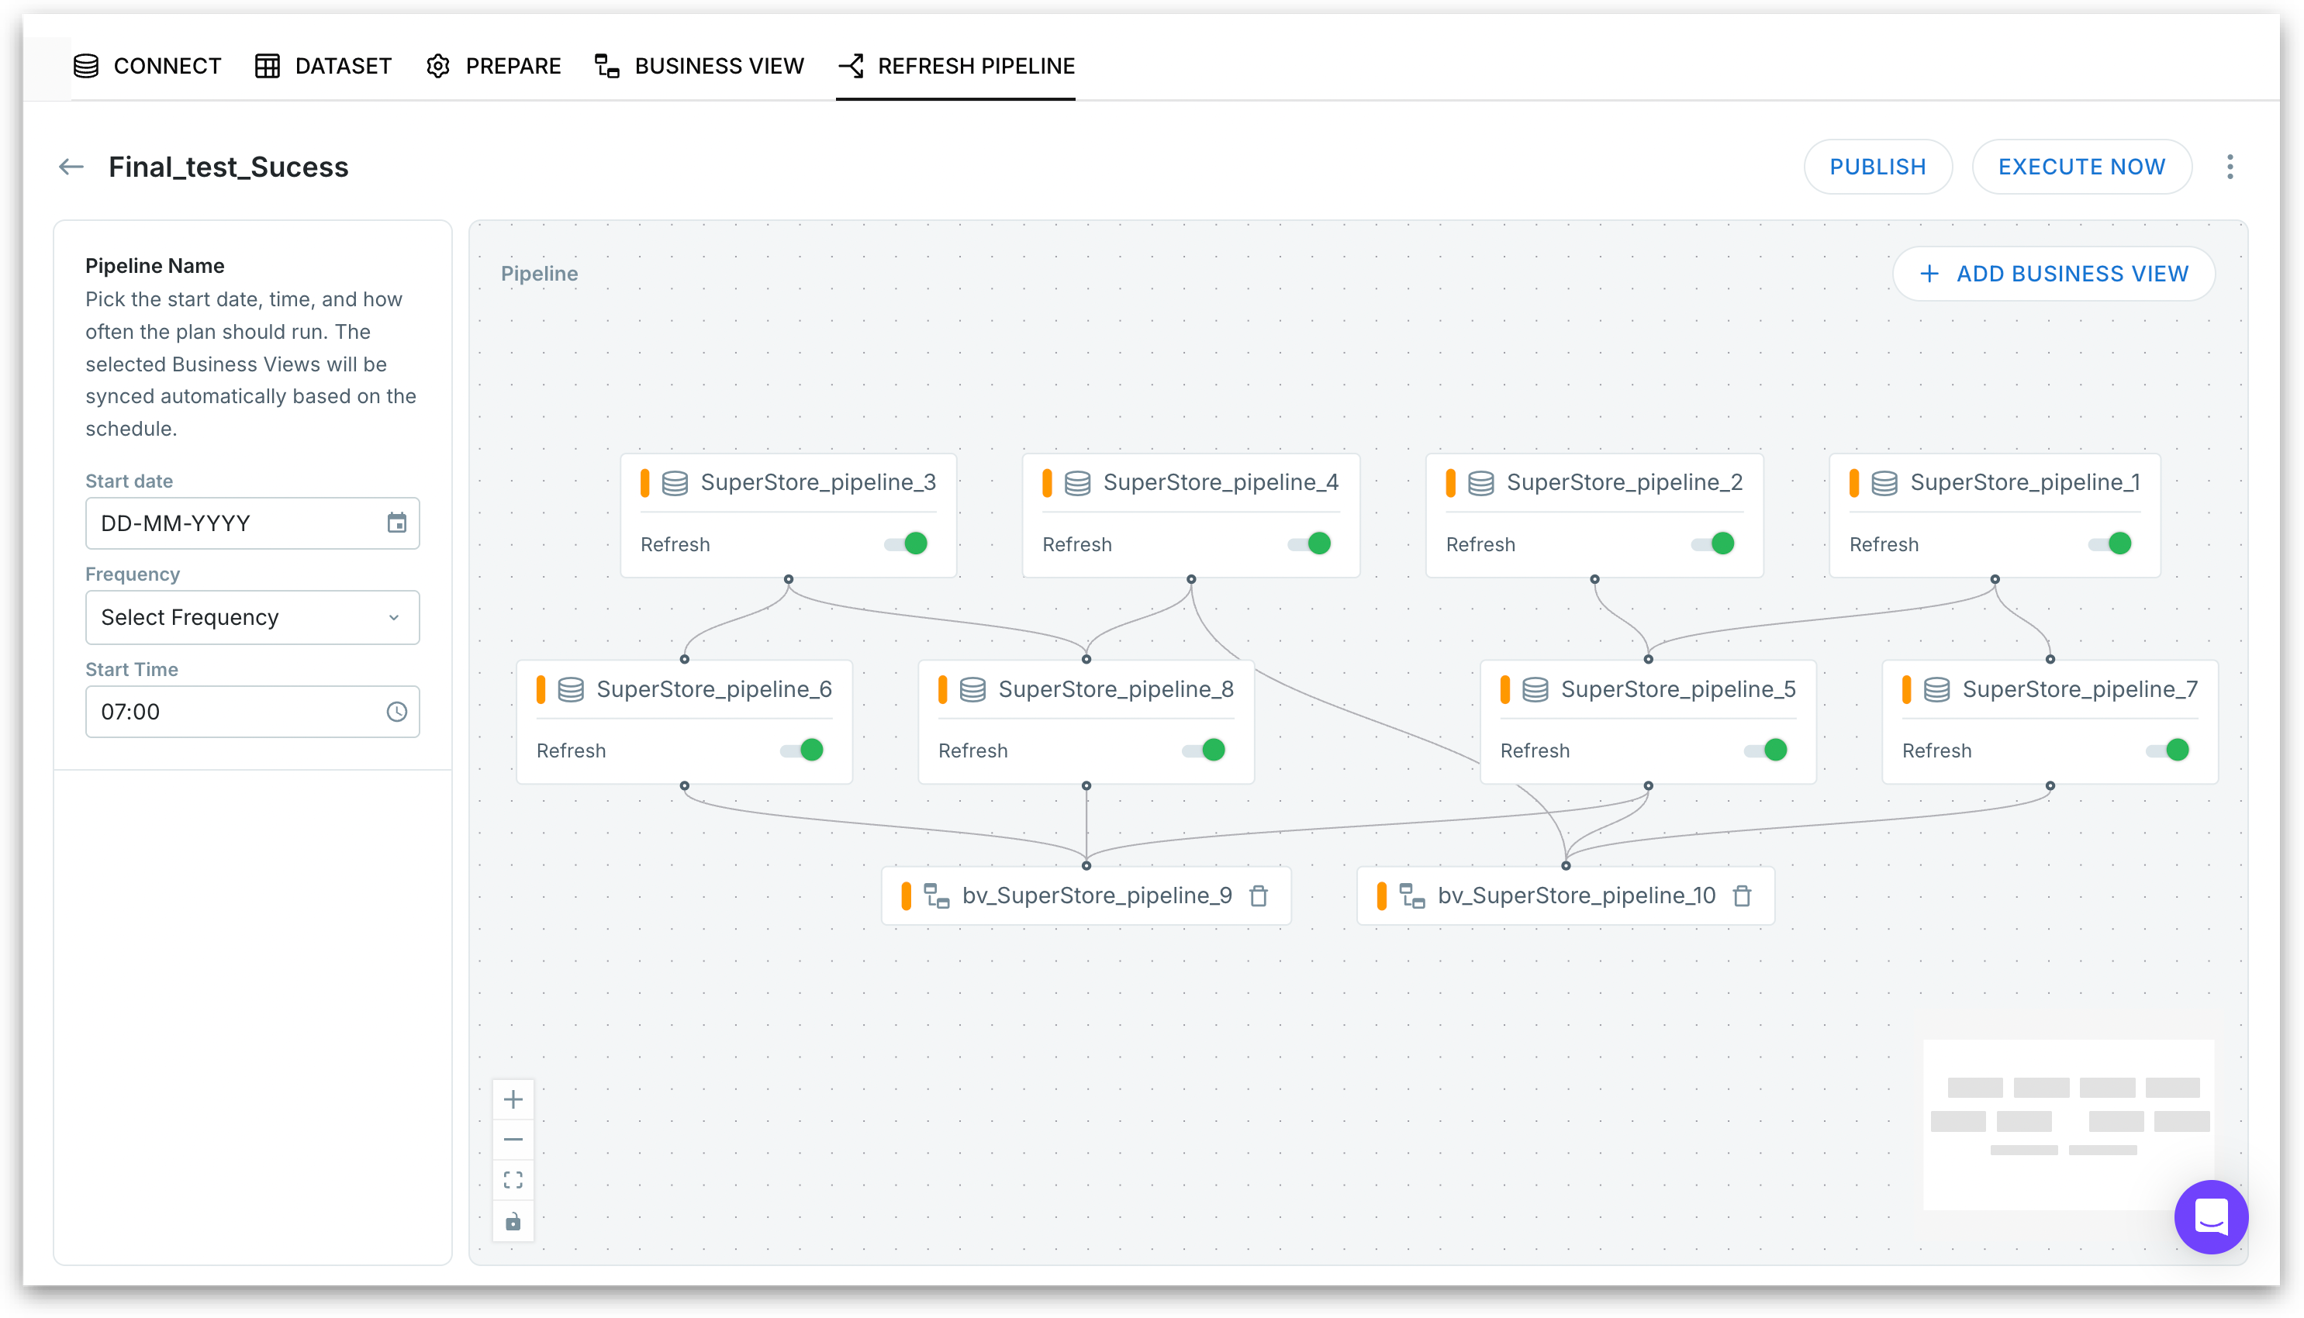Switch off Refresh for SuperStore_pipeline_7
The width and height of the screenshot is (2304, 1318).
(2167, 750)
